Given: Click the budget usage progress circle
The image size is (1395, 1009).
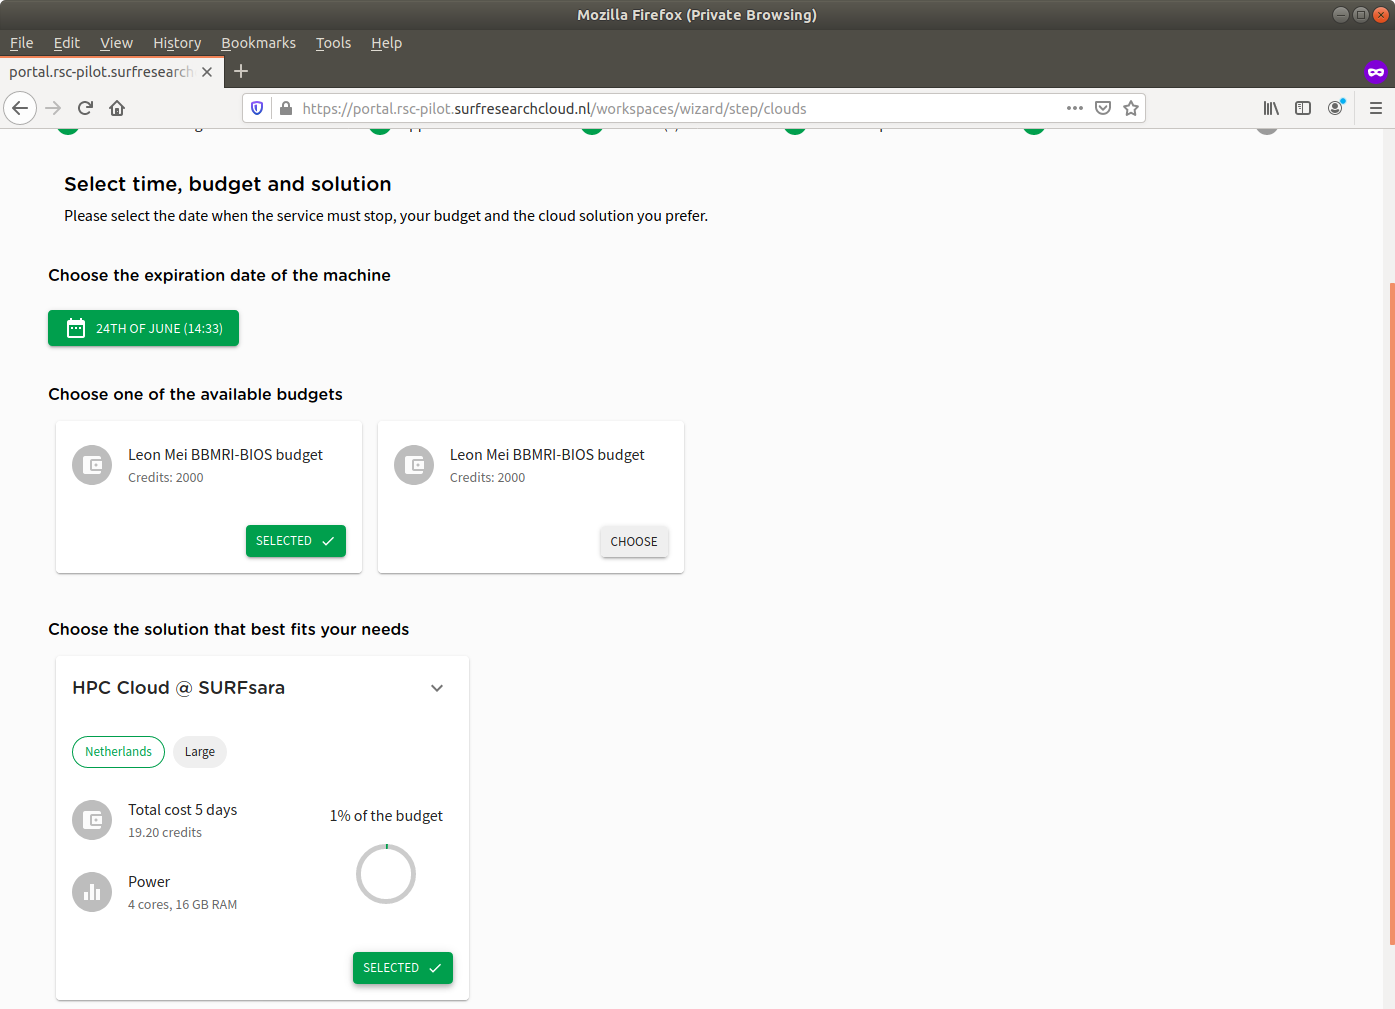Looking at the screenshot, I should coord(386,874).
